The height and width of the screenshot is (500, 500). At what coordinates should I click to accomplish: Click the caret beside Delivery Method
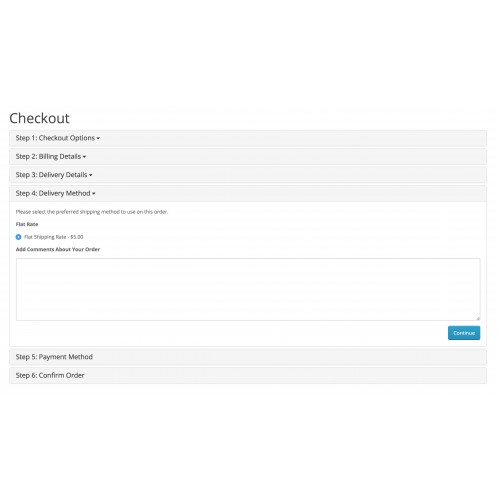pyautogui.click(x=94, y=193)
